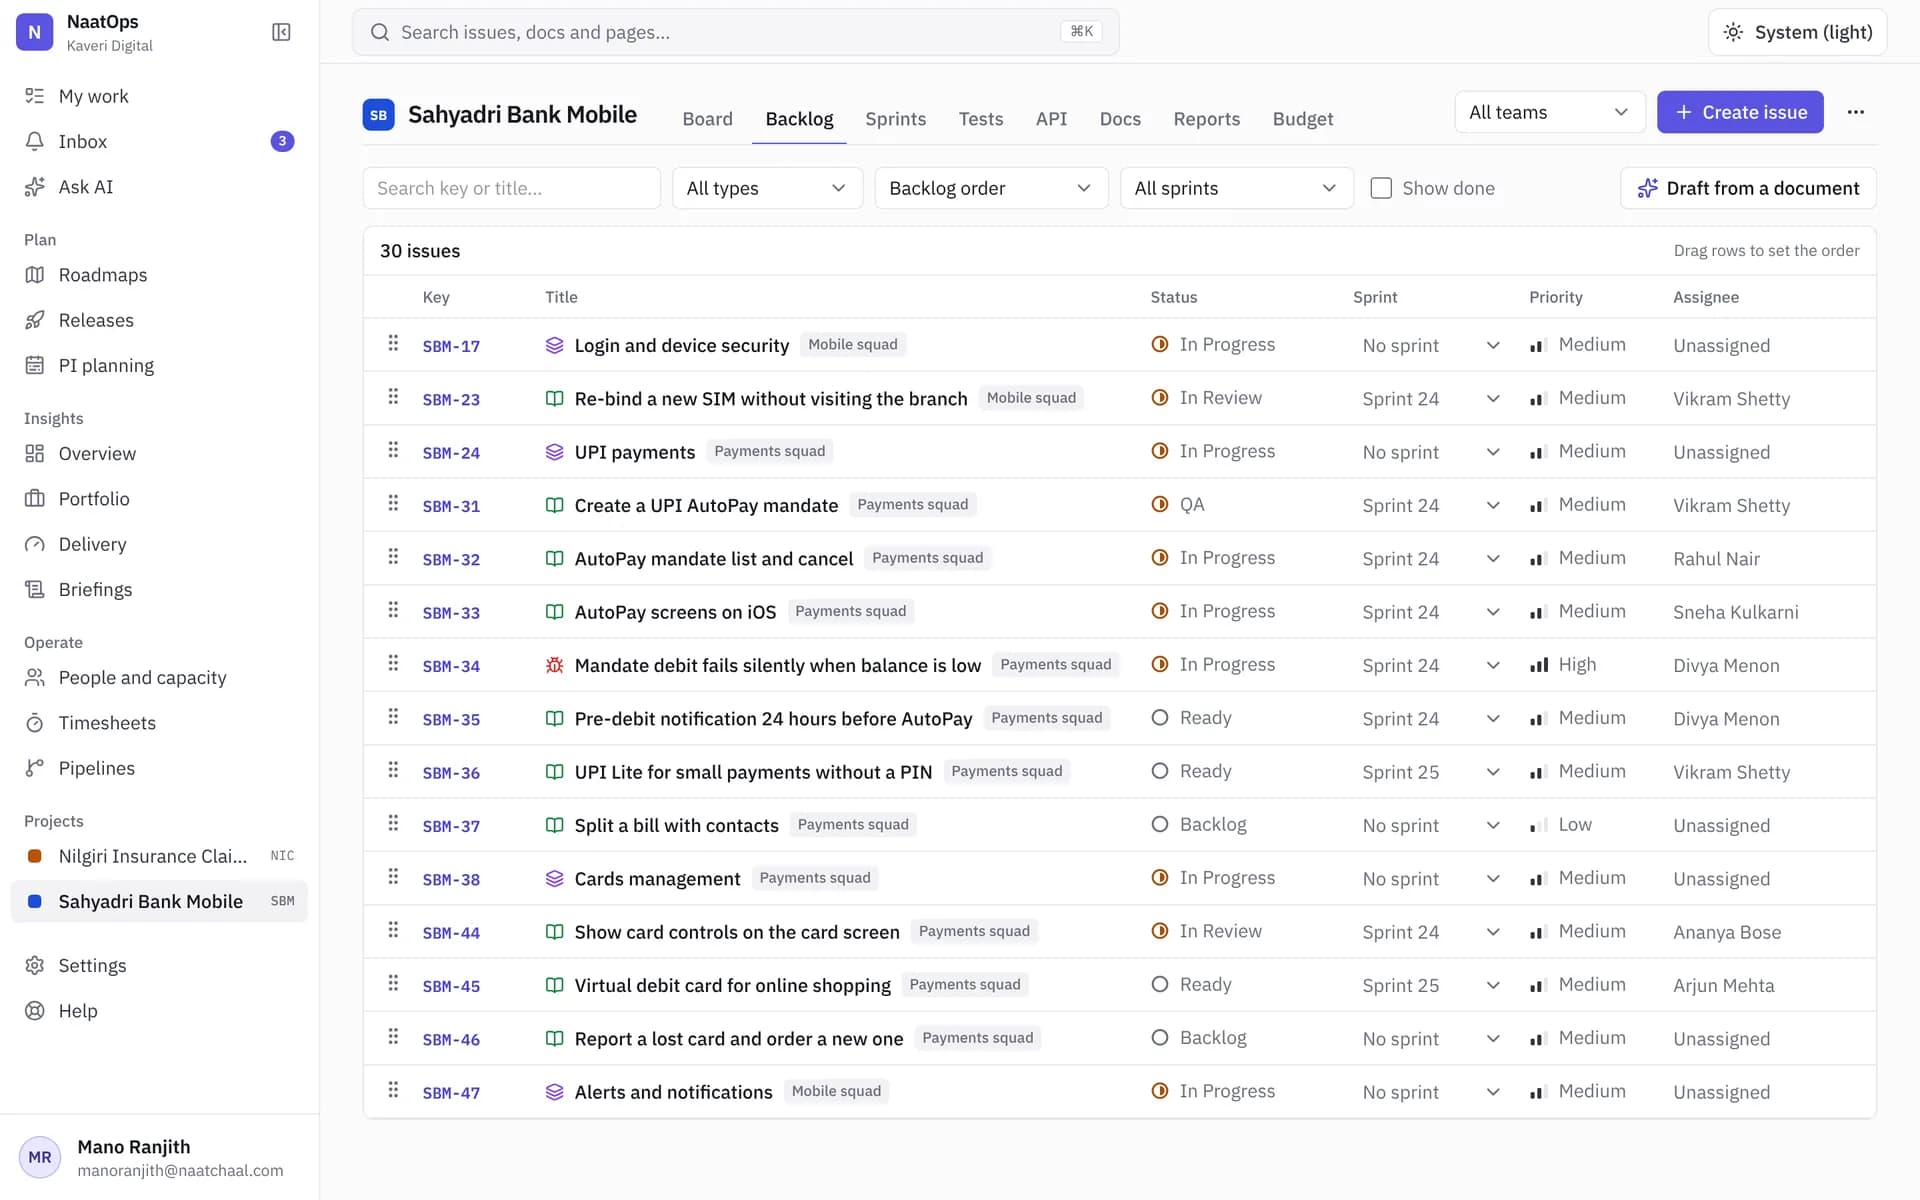Click title 'Cards management'
Image resolution: width=1920 pixels, height=1200 pixels.
(657, 879)
